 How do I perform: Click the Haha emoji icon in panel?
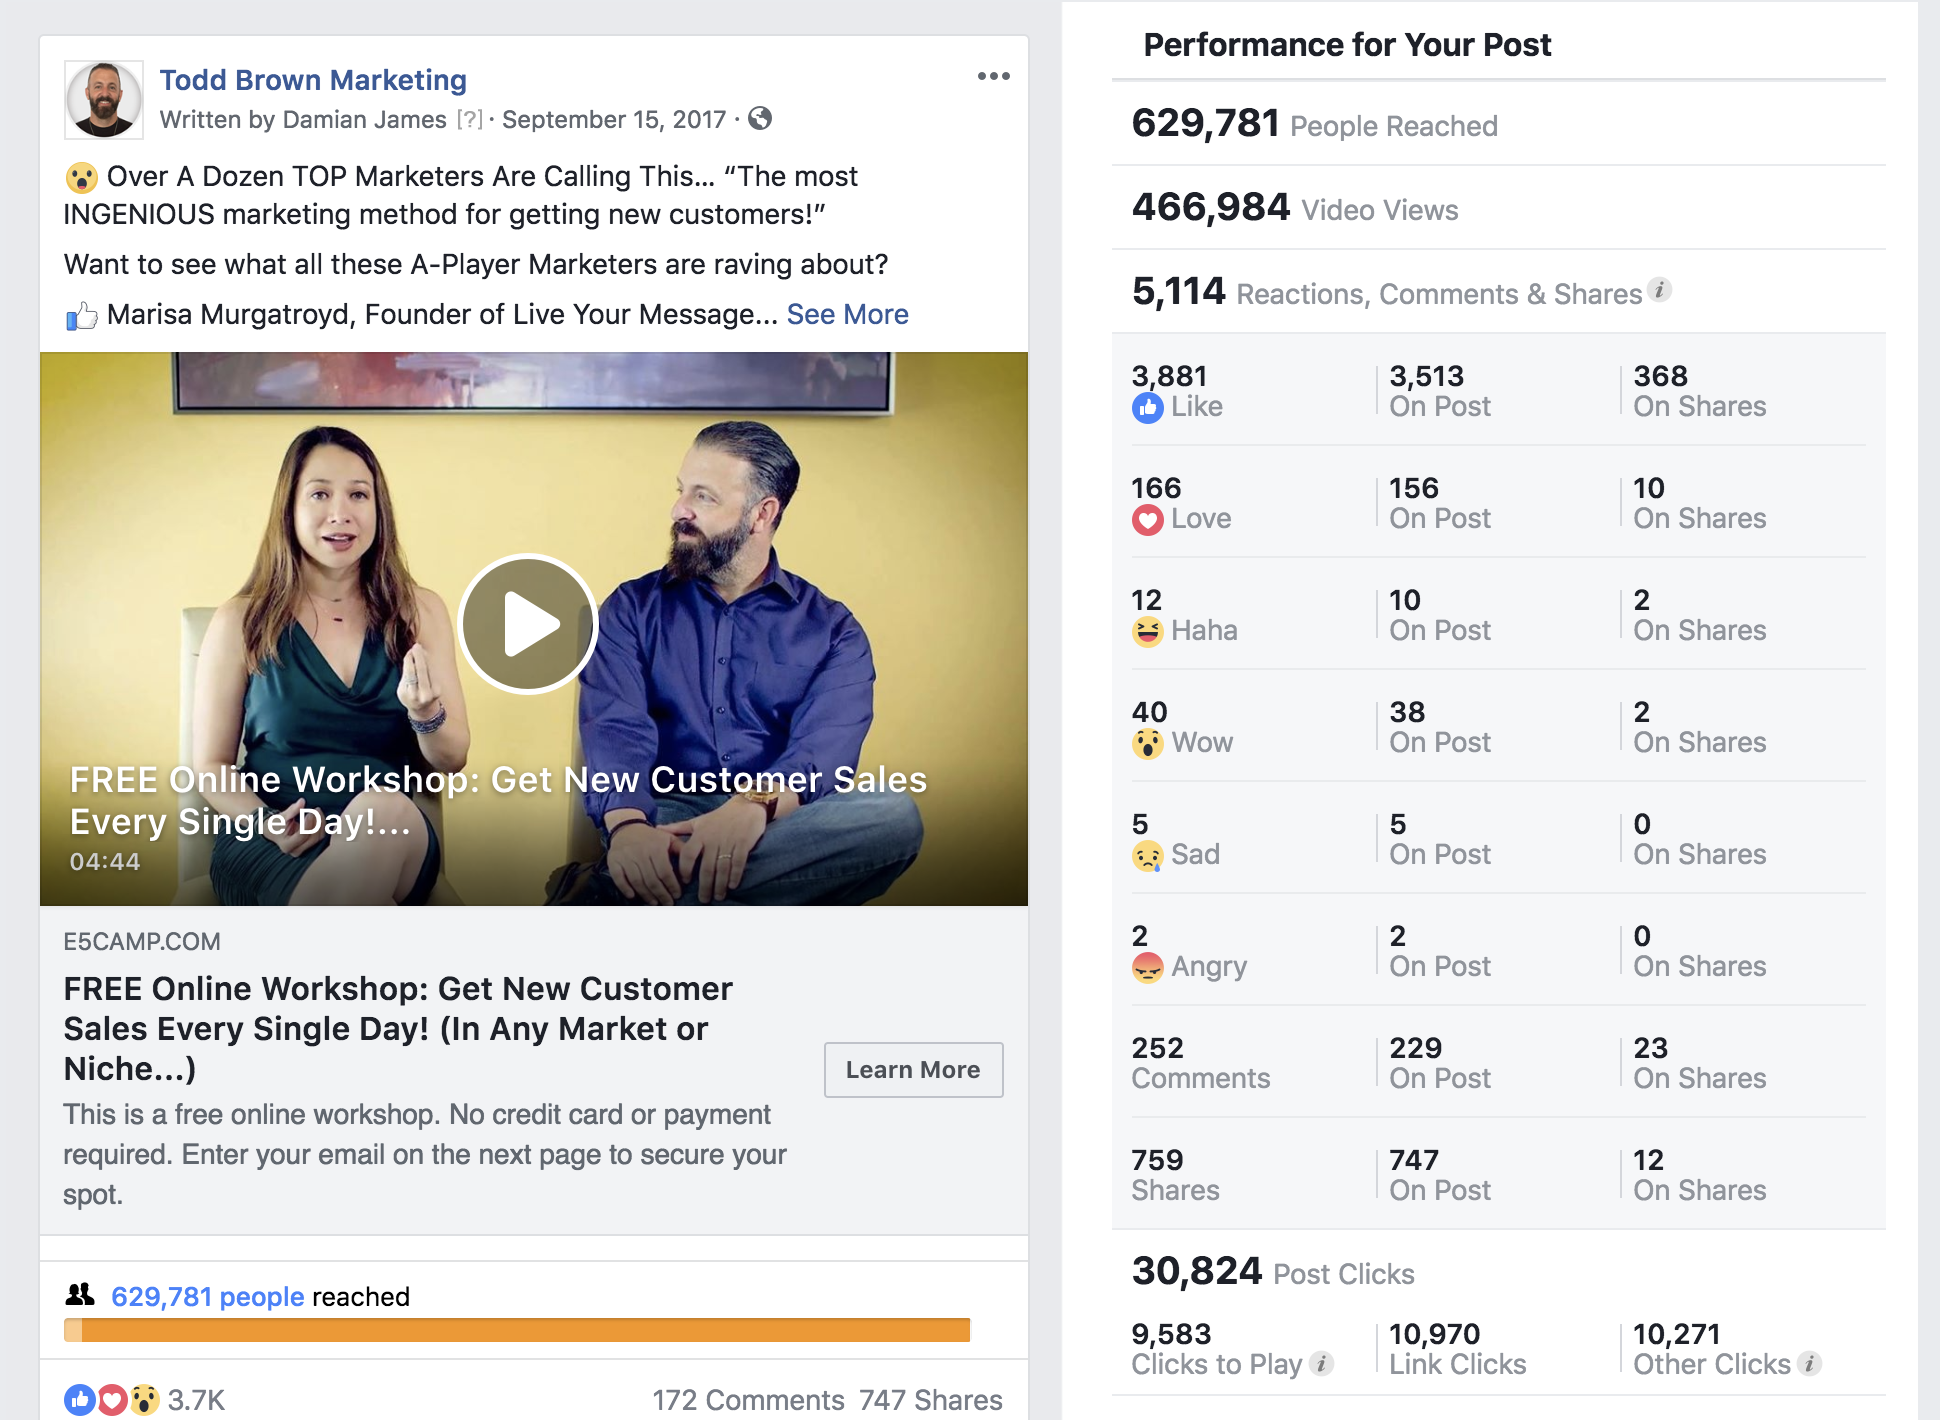pos(1147,631)
